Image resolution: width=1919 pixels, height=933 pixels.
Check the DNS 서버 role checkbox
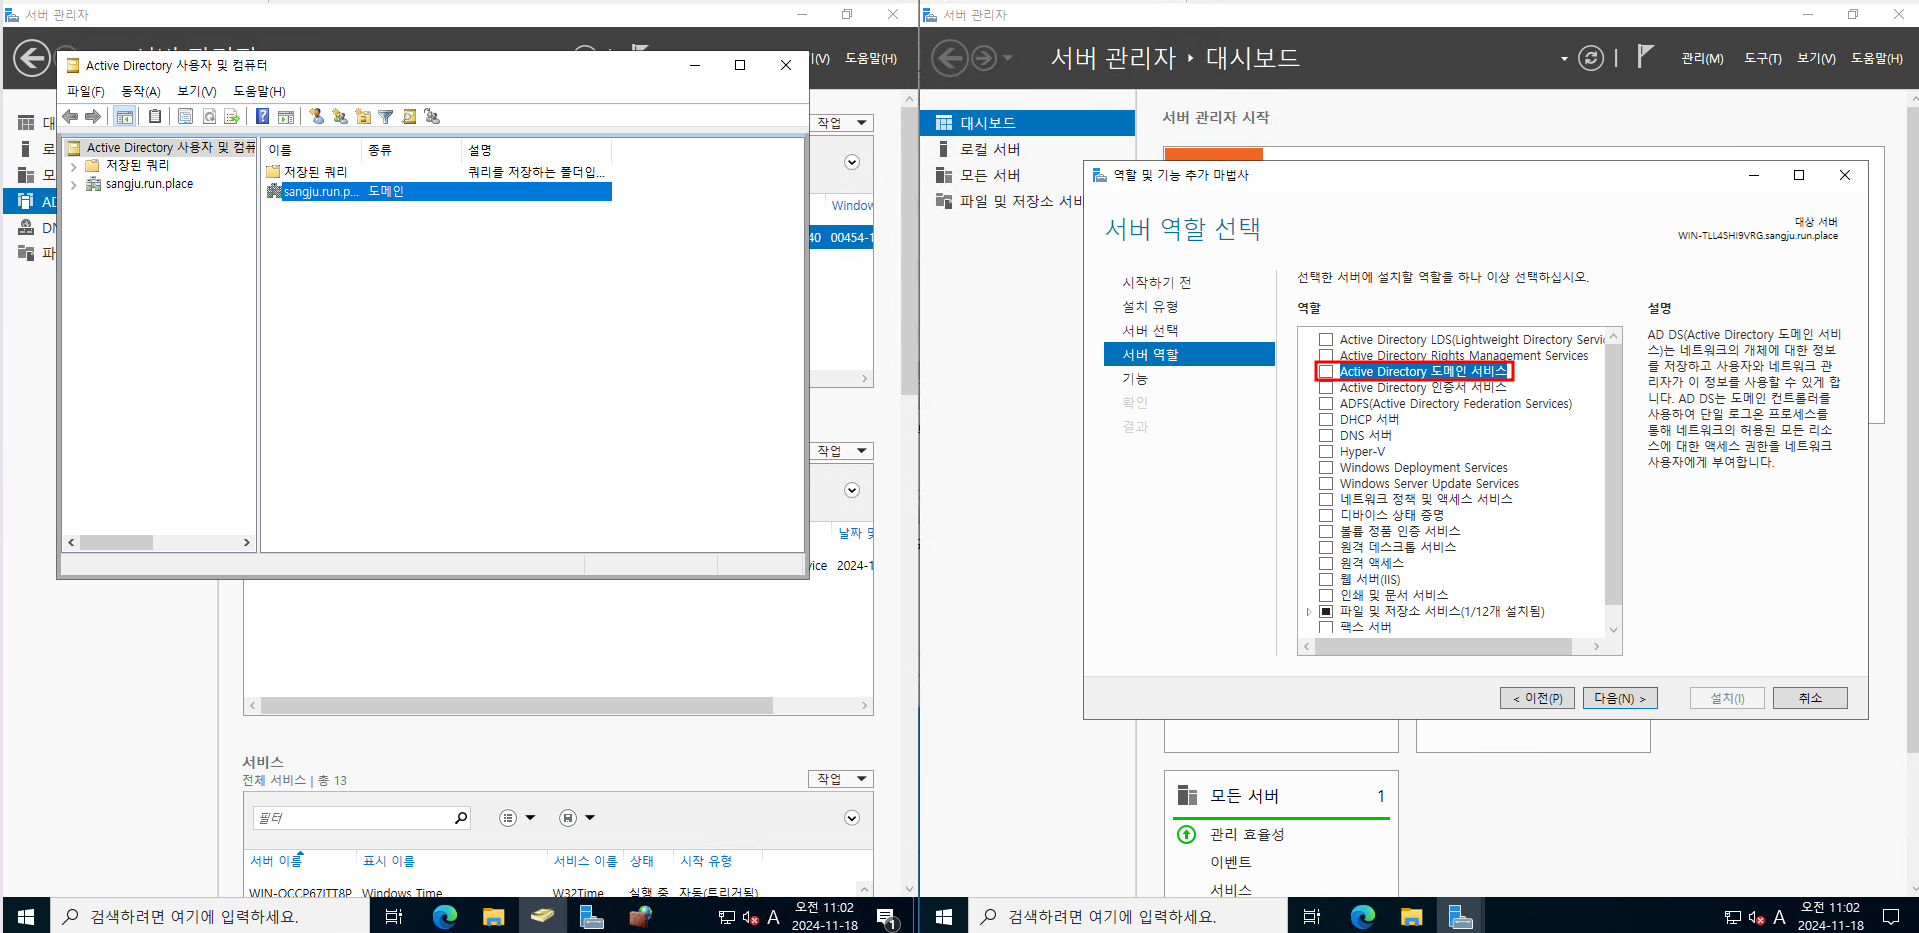click(1326, 436)
